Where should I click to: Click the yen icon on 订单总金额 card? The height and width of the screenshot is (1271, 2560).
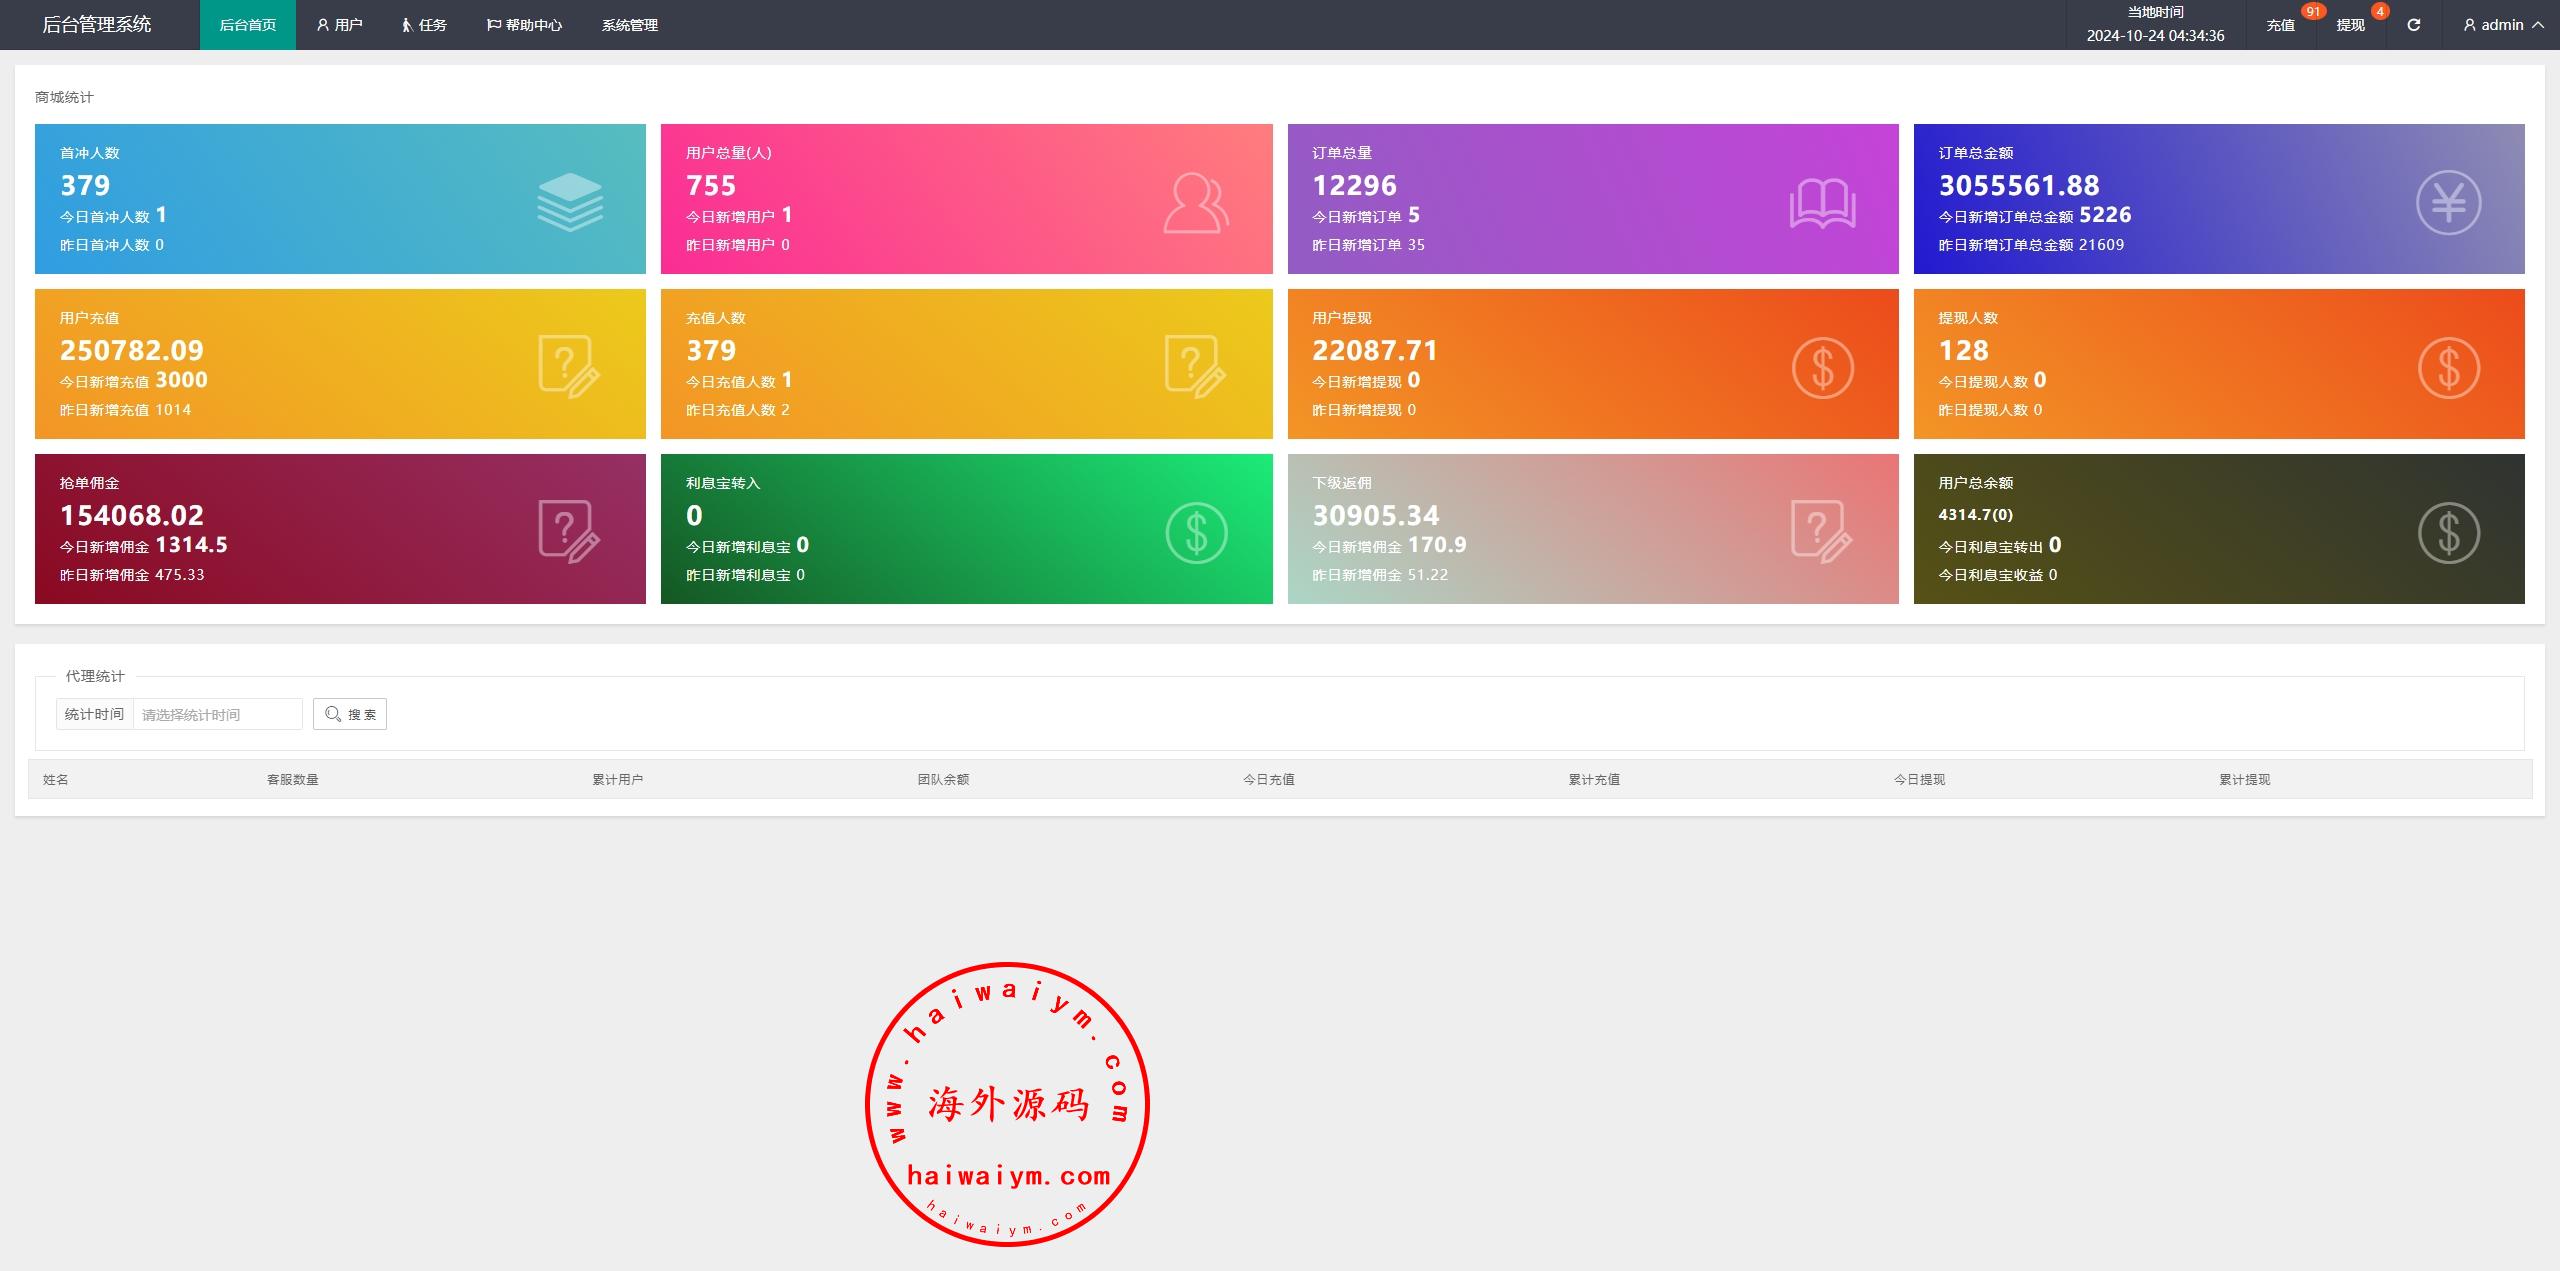point(2448,203)
